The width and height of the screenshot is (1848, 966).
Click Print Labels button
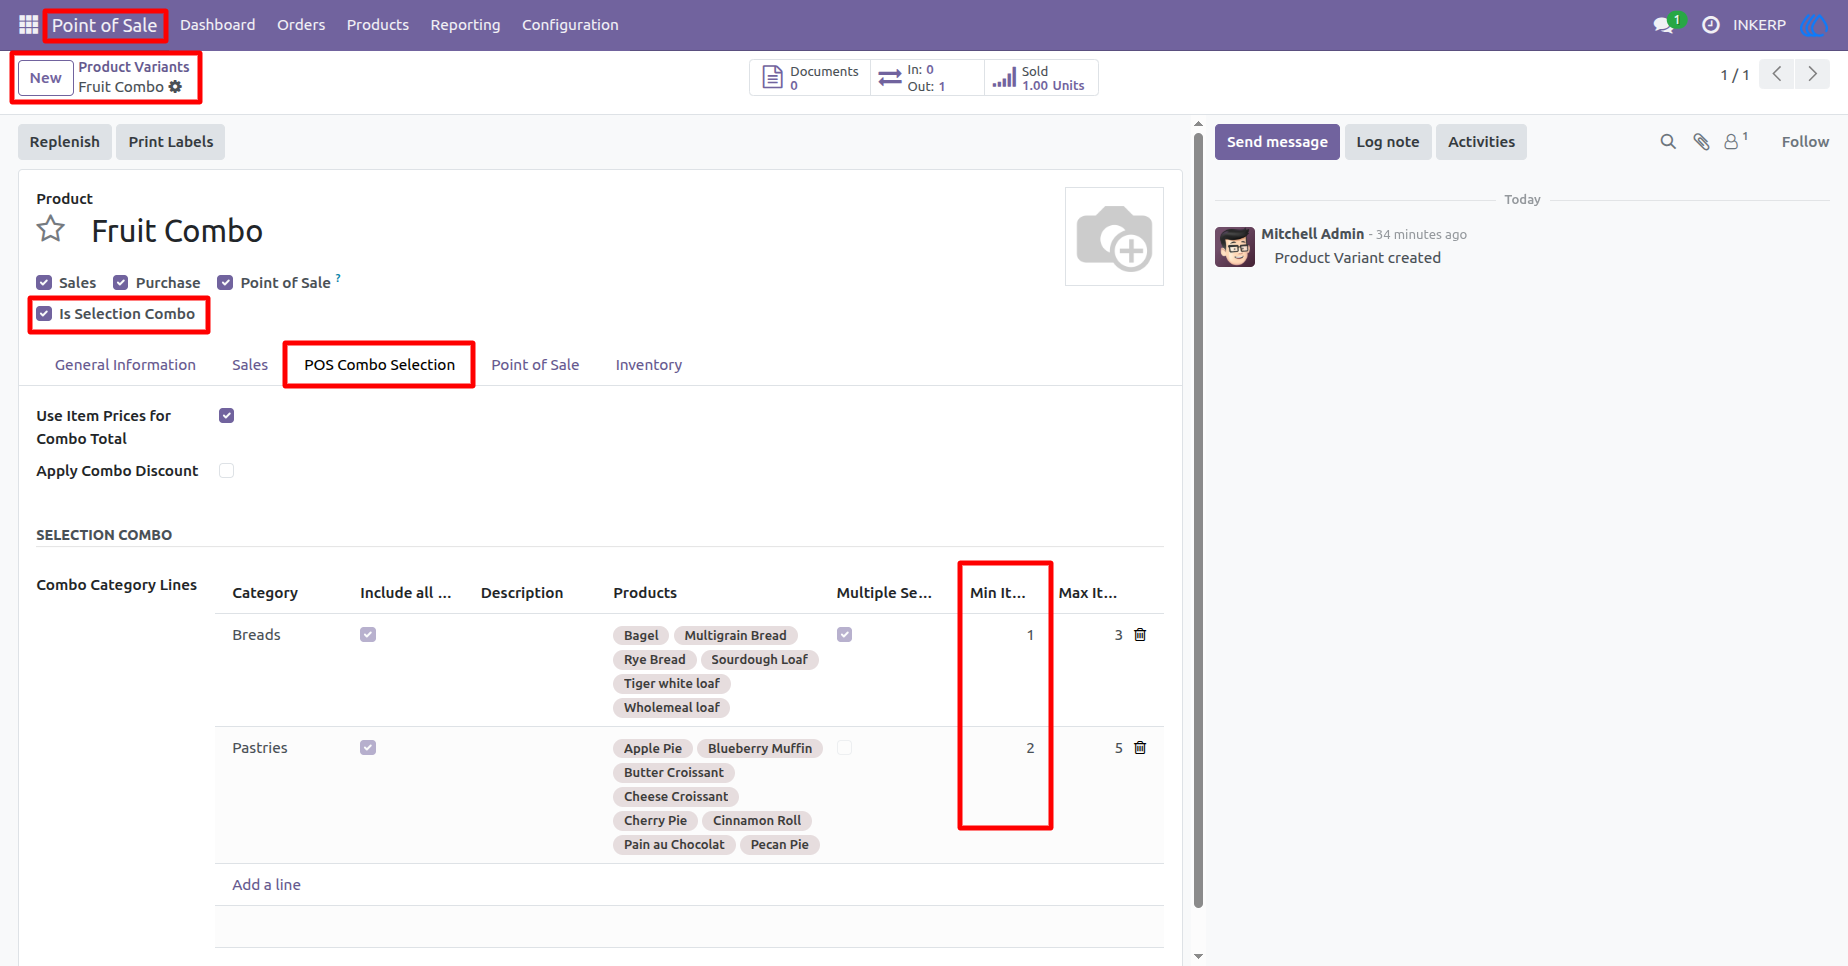pyautogui.click(x=171, y=142)
